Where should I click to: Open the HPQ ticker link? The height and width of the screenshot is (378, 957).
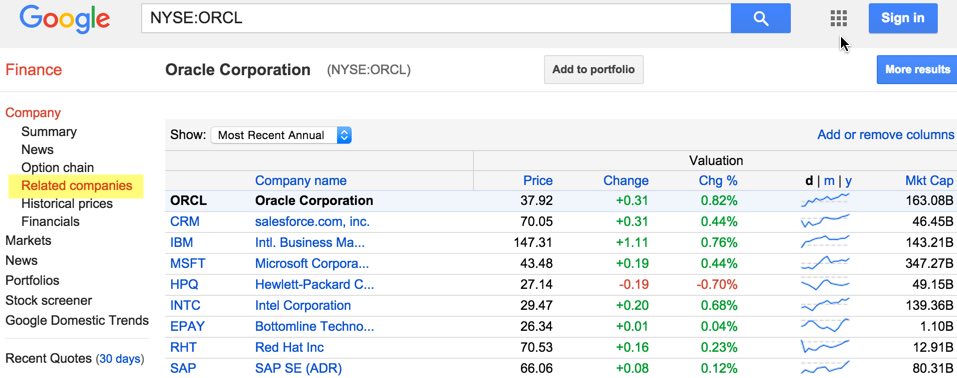point(184,285)
